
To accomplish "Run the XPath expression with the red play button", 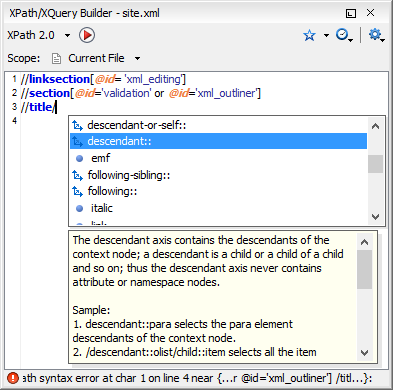I will (x=87, y=35).
